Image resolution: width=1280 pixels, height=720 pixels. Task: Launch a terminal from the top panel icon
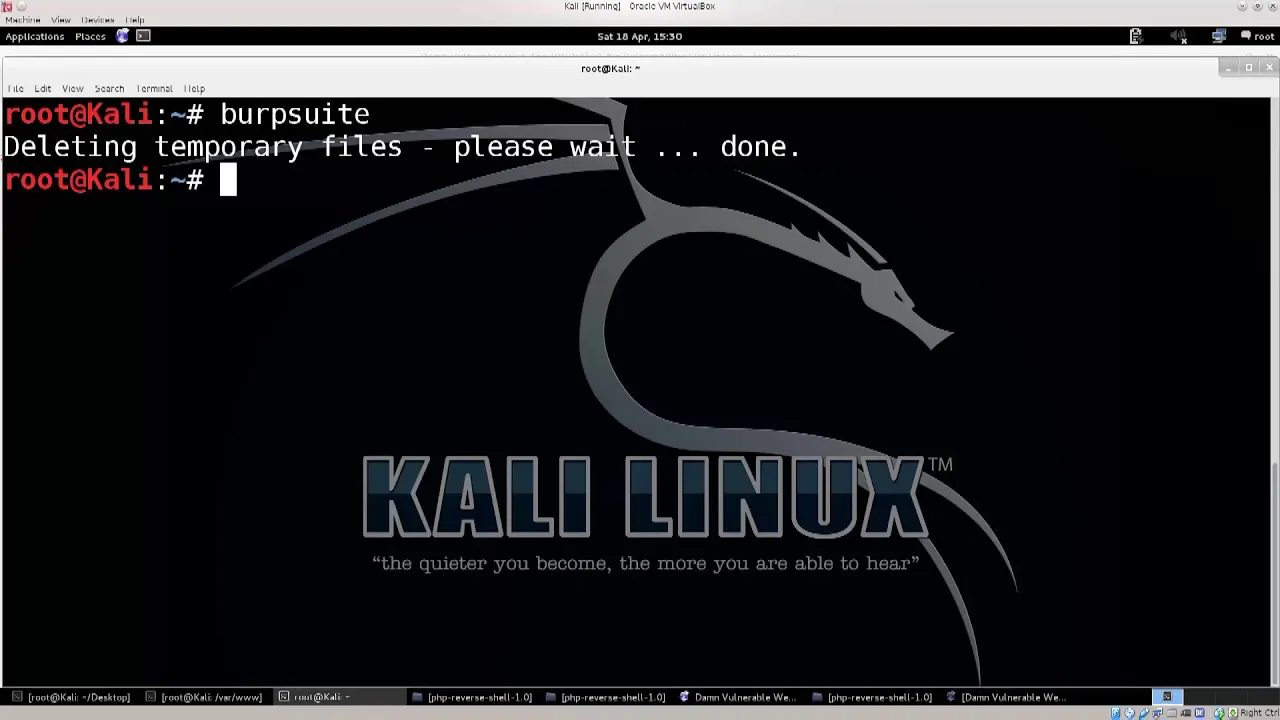tap(143, 36)
